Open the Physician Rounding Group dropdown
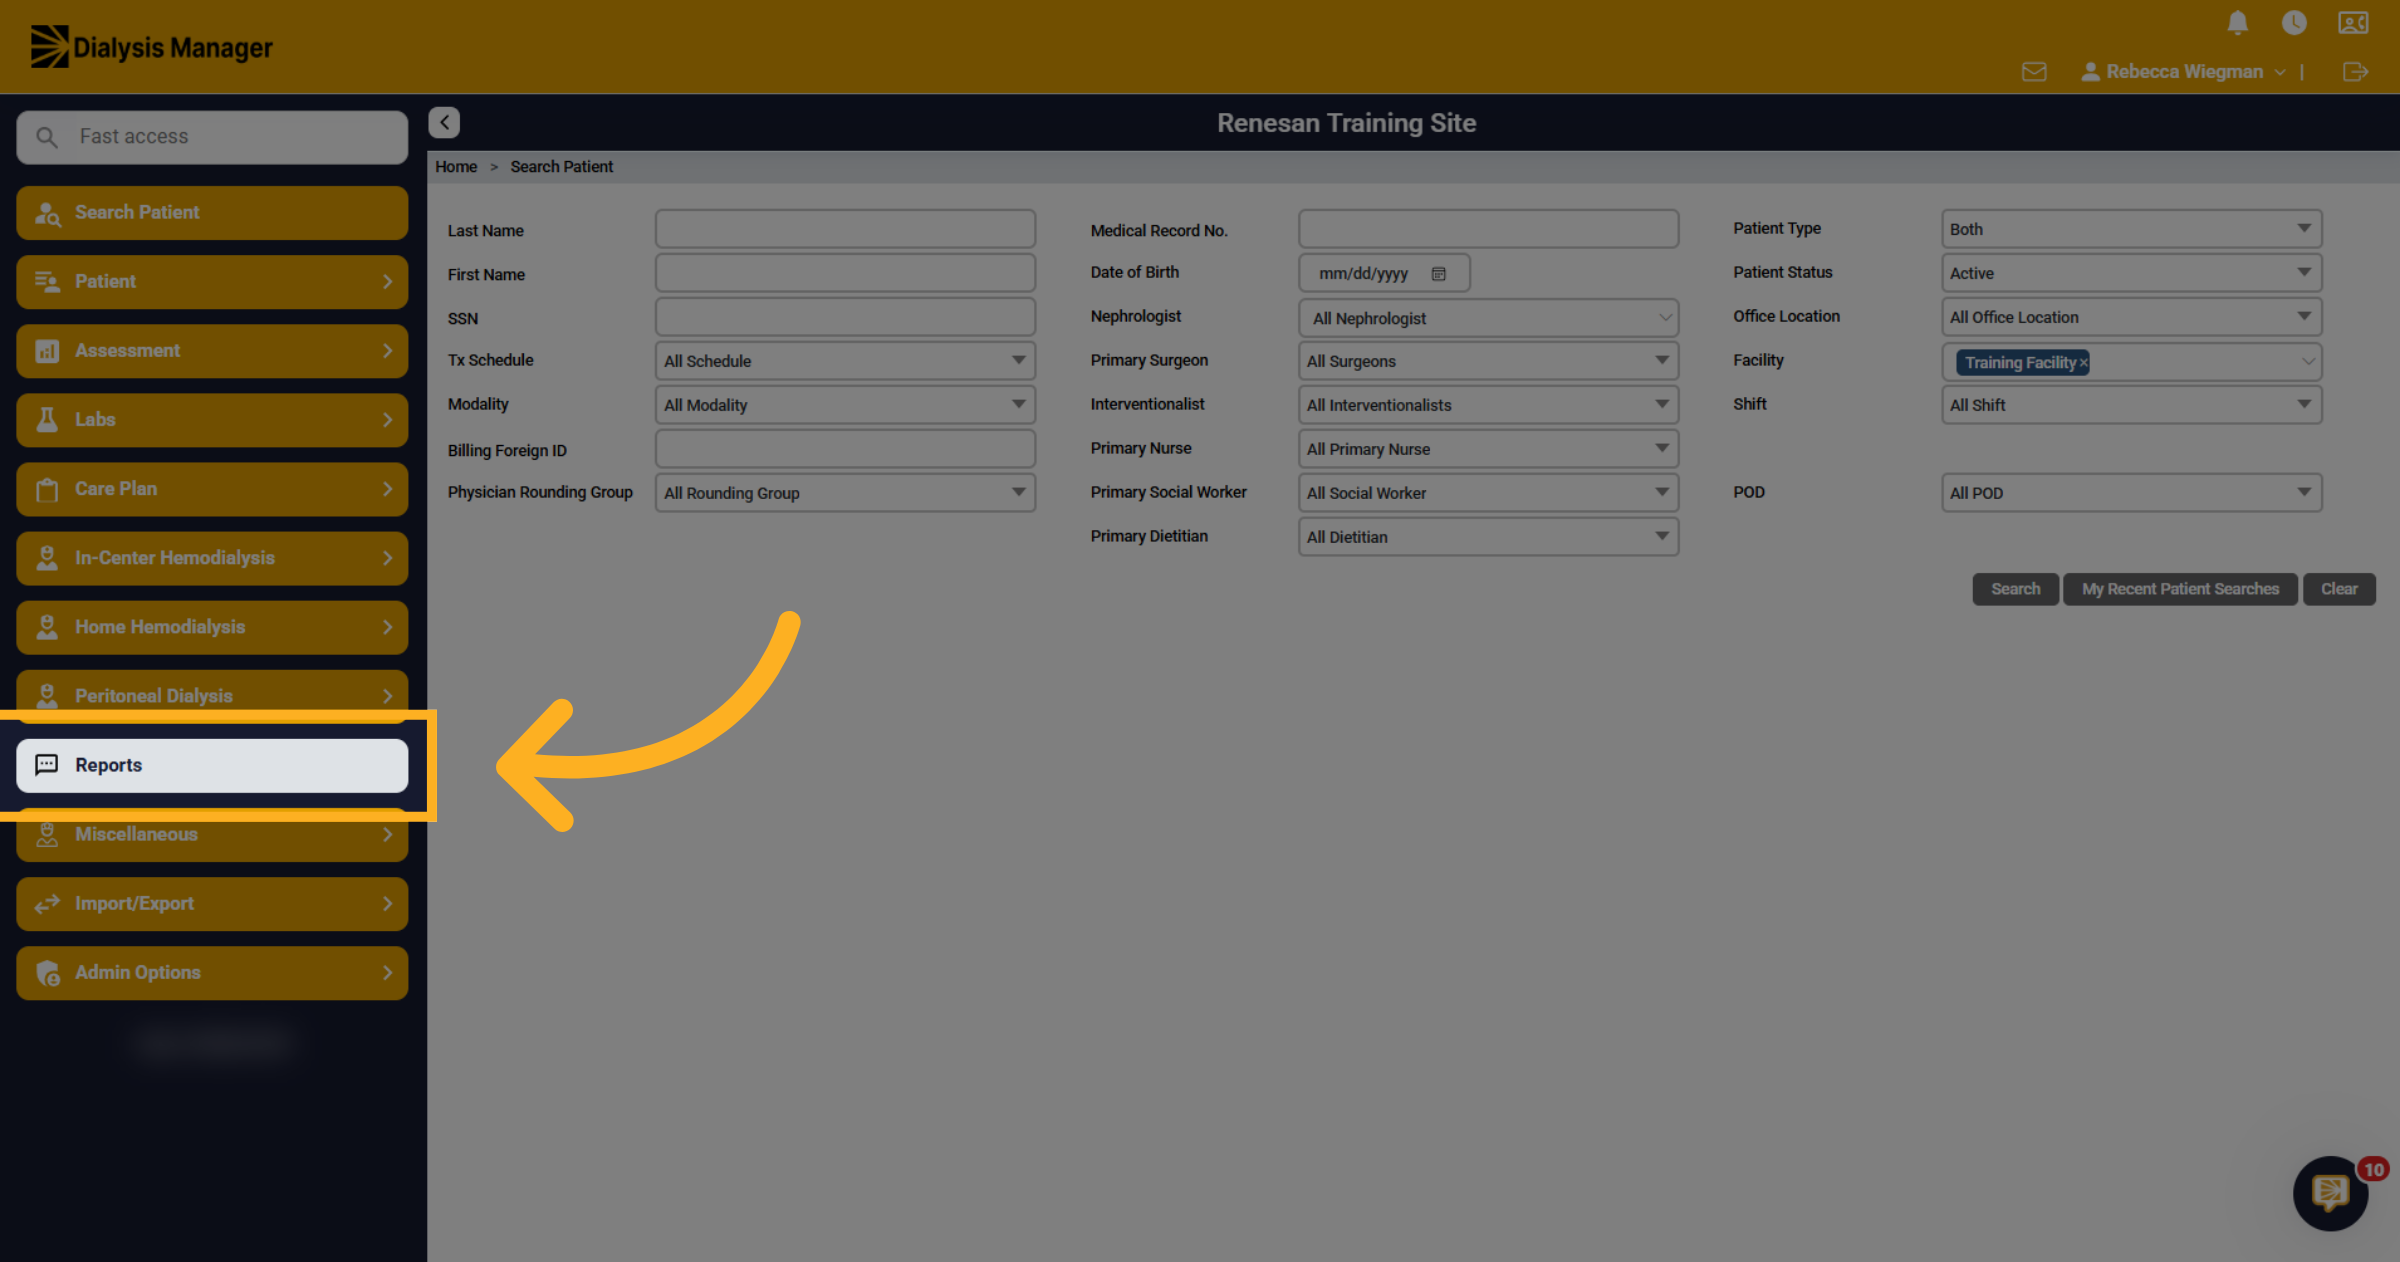Viewport: 2400px width, 1262px height. [x=845, y=493]
